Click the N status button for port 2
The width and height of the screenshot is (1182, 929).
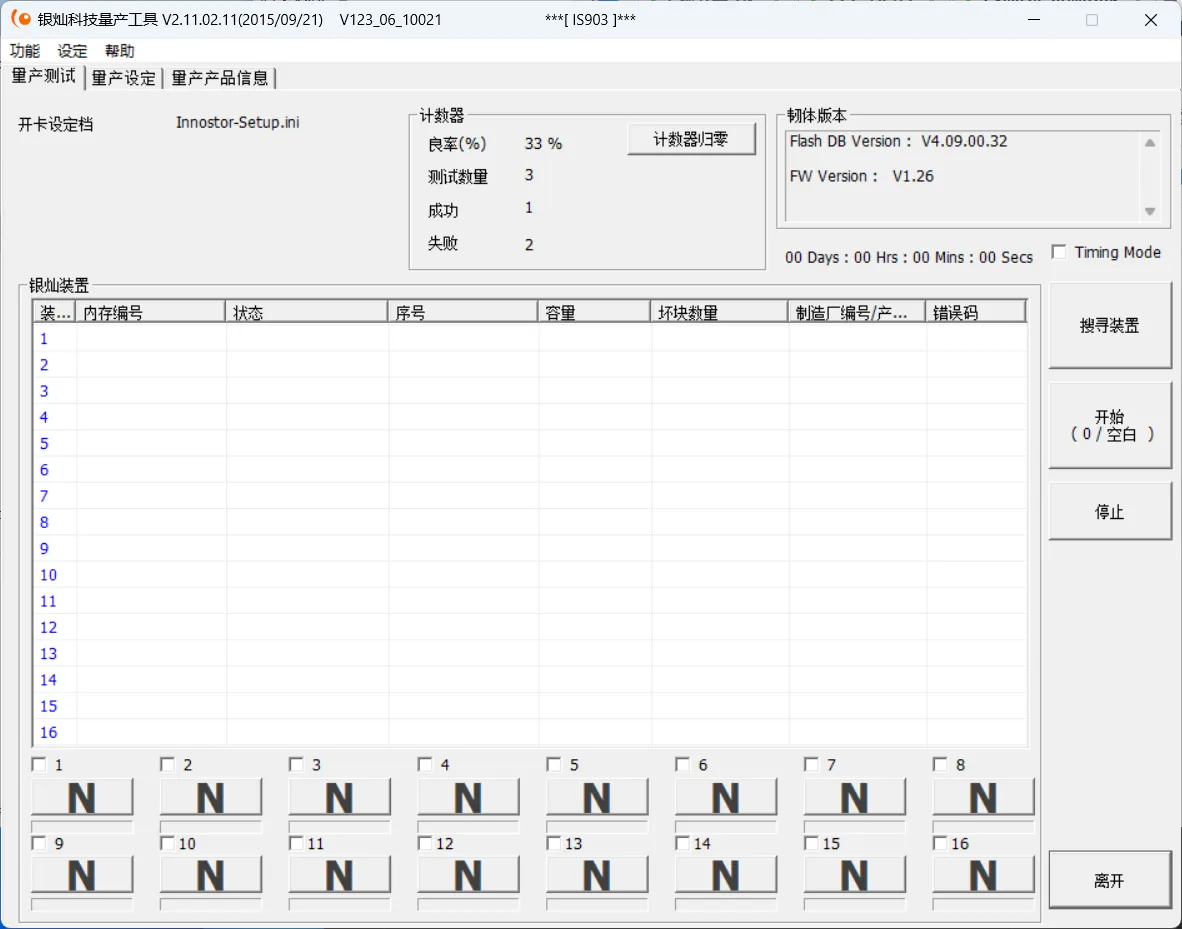pyautogui.click(x=211, y=797)
